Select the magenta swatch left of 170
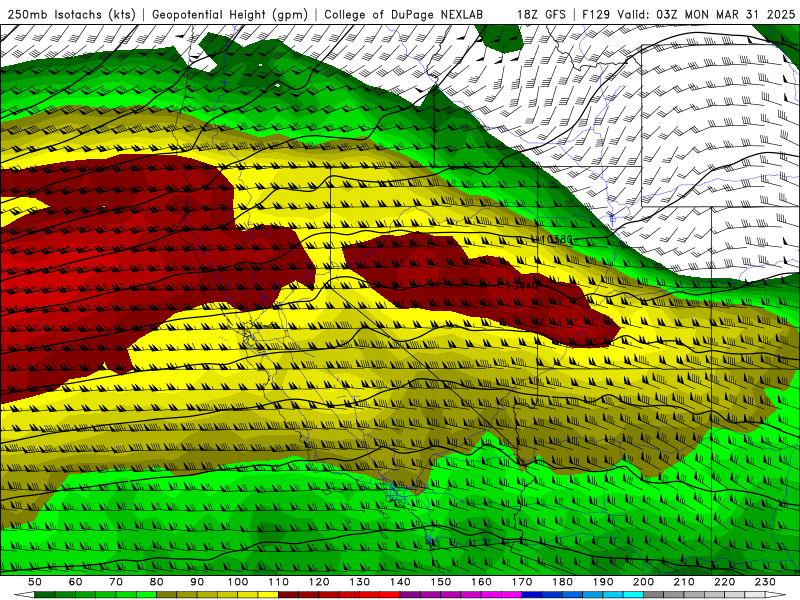The image size is (800, 600). click(x=511, y=595)
